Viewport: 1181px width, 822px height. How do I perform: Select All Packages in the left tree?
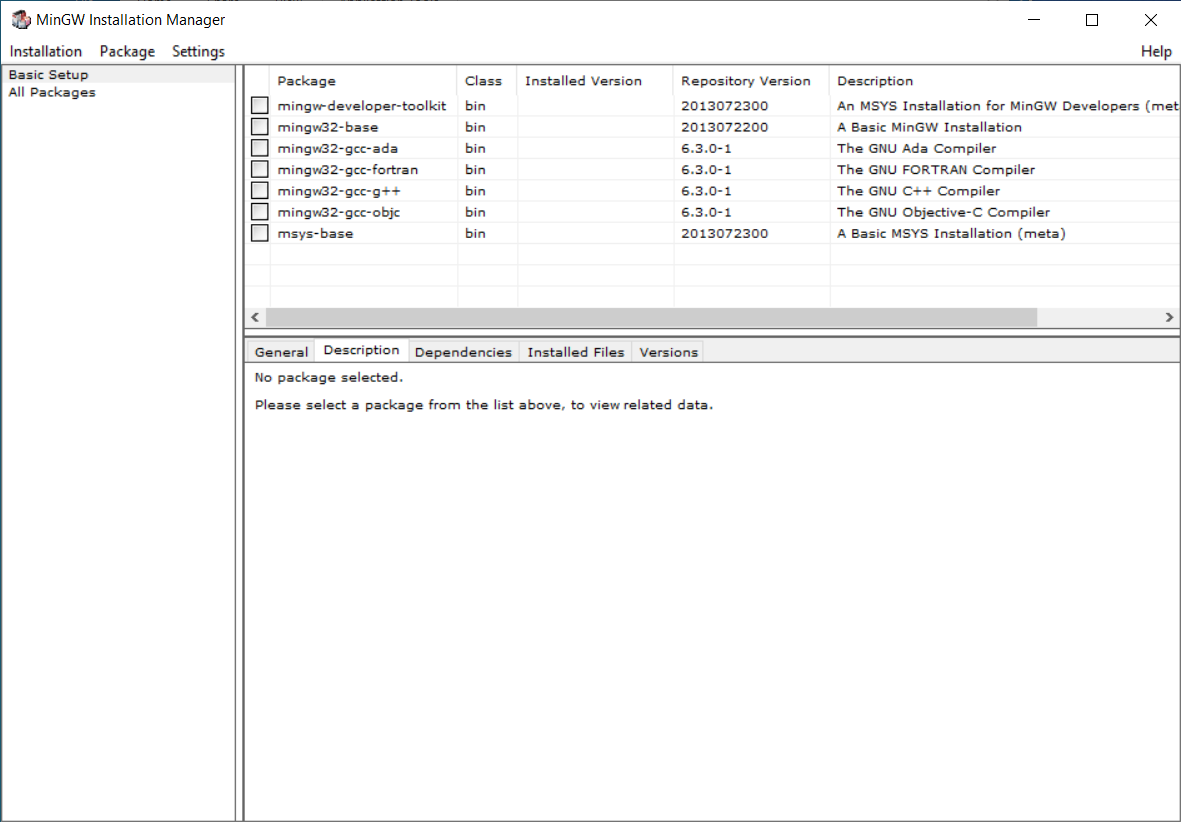tap(52, 92)
